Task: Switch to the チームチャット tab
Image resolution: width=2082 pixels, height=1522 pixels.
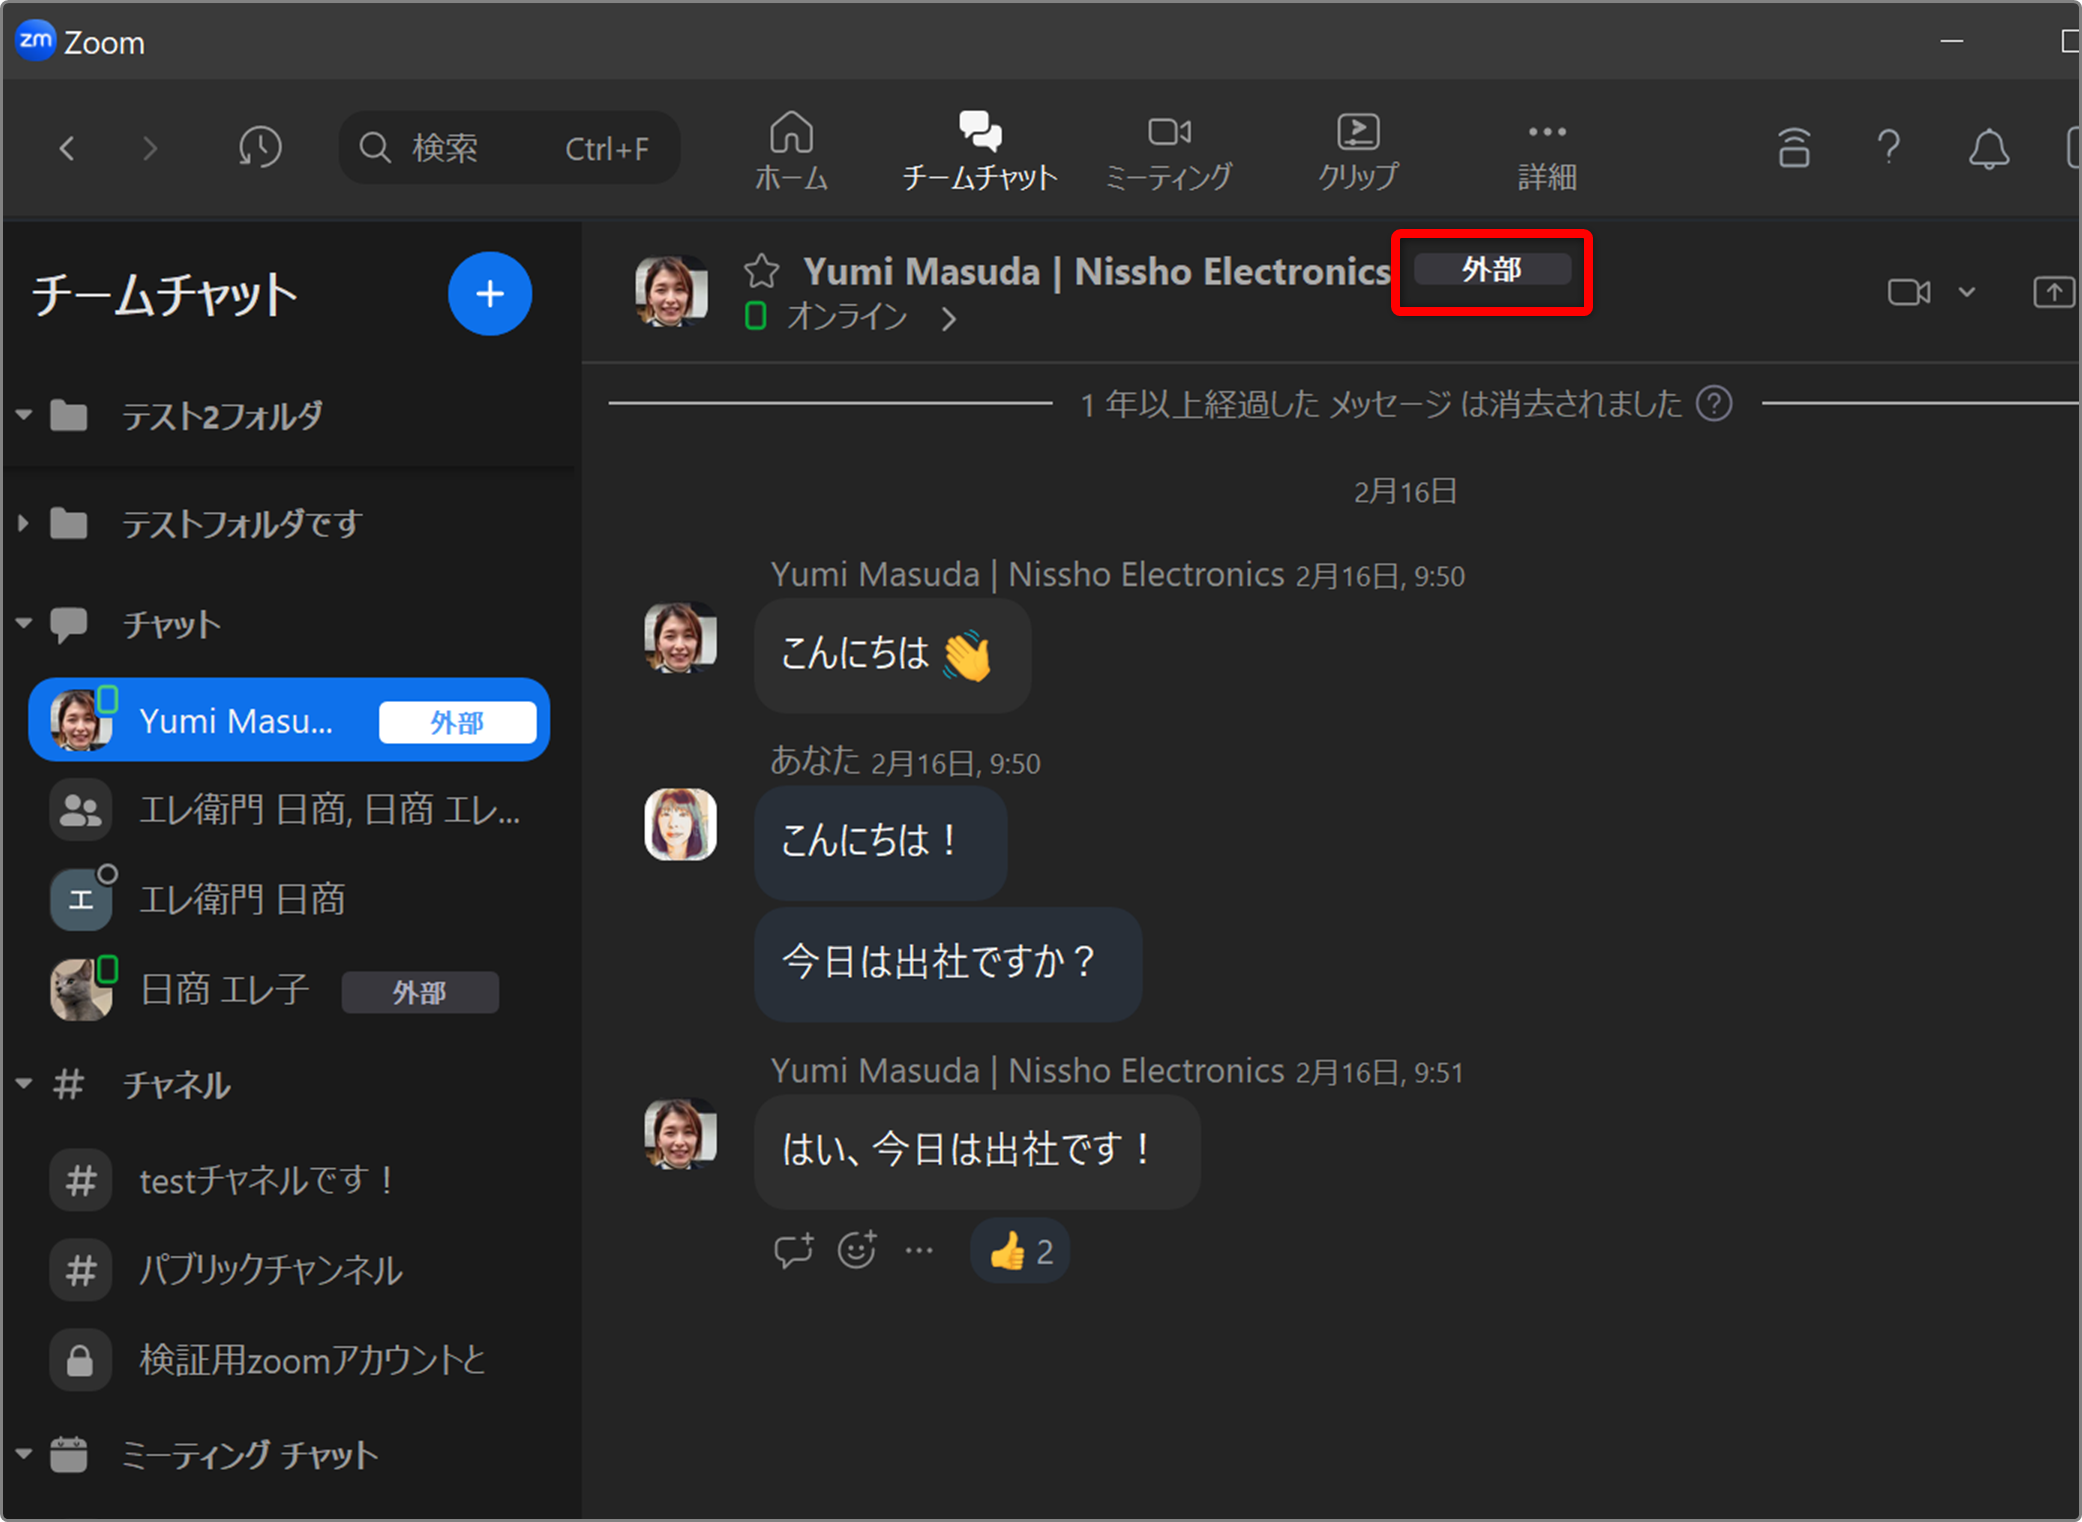Action: pyautogui.click(x=980, y=151)
